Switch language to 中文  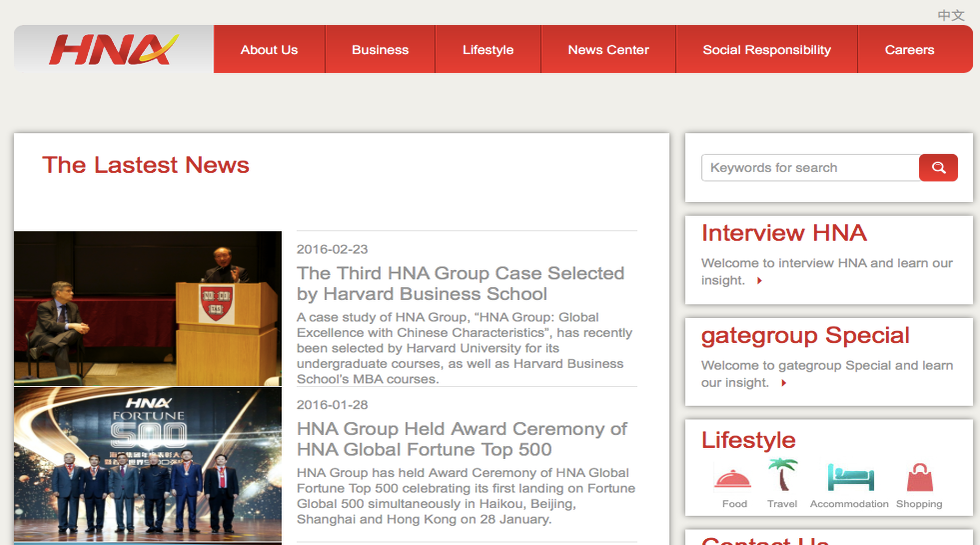click(x=950, y=15)
